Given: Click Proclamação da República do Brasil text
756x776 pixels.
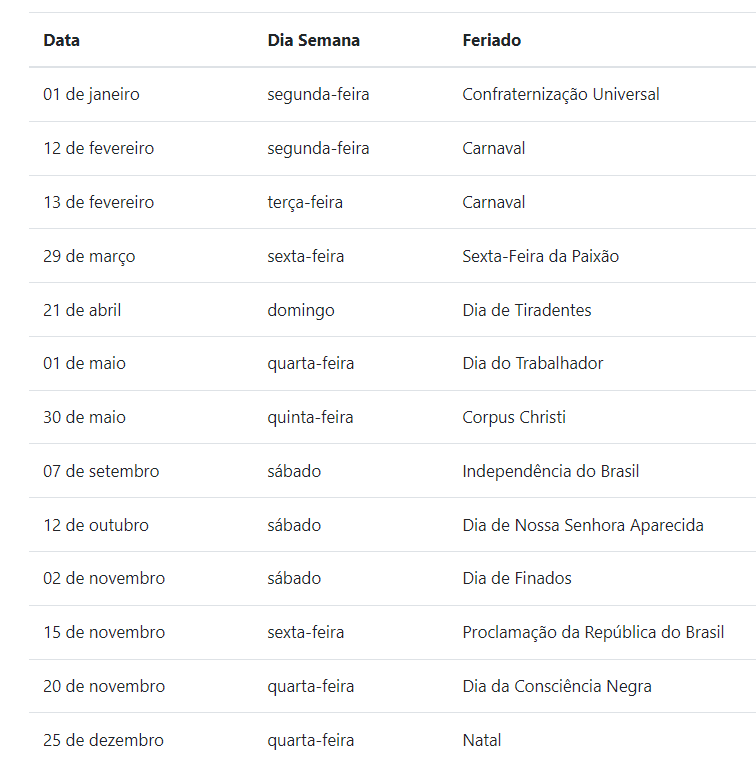Looking at the screenshot, I should coord(593,632).
